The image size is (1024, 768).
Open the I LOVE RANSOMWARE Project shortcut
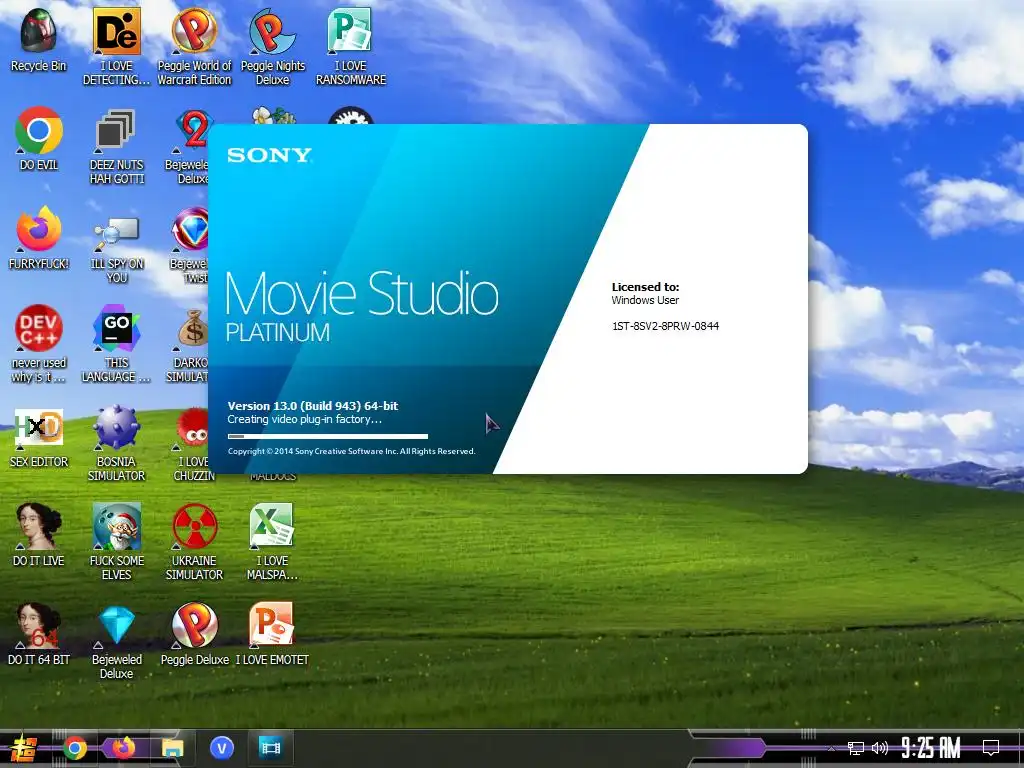coord(351,46)
